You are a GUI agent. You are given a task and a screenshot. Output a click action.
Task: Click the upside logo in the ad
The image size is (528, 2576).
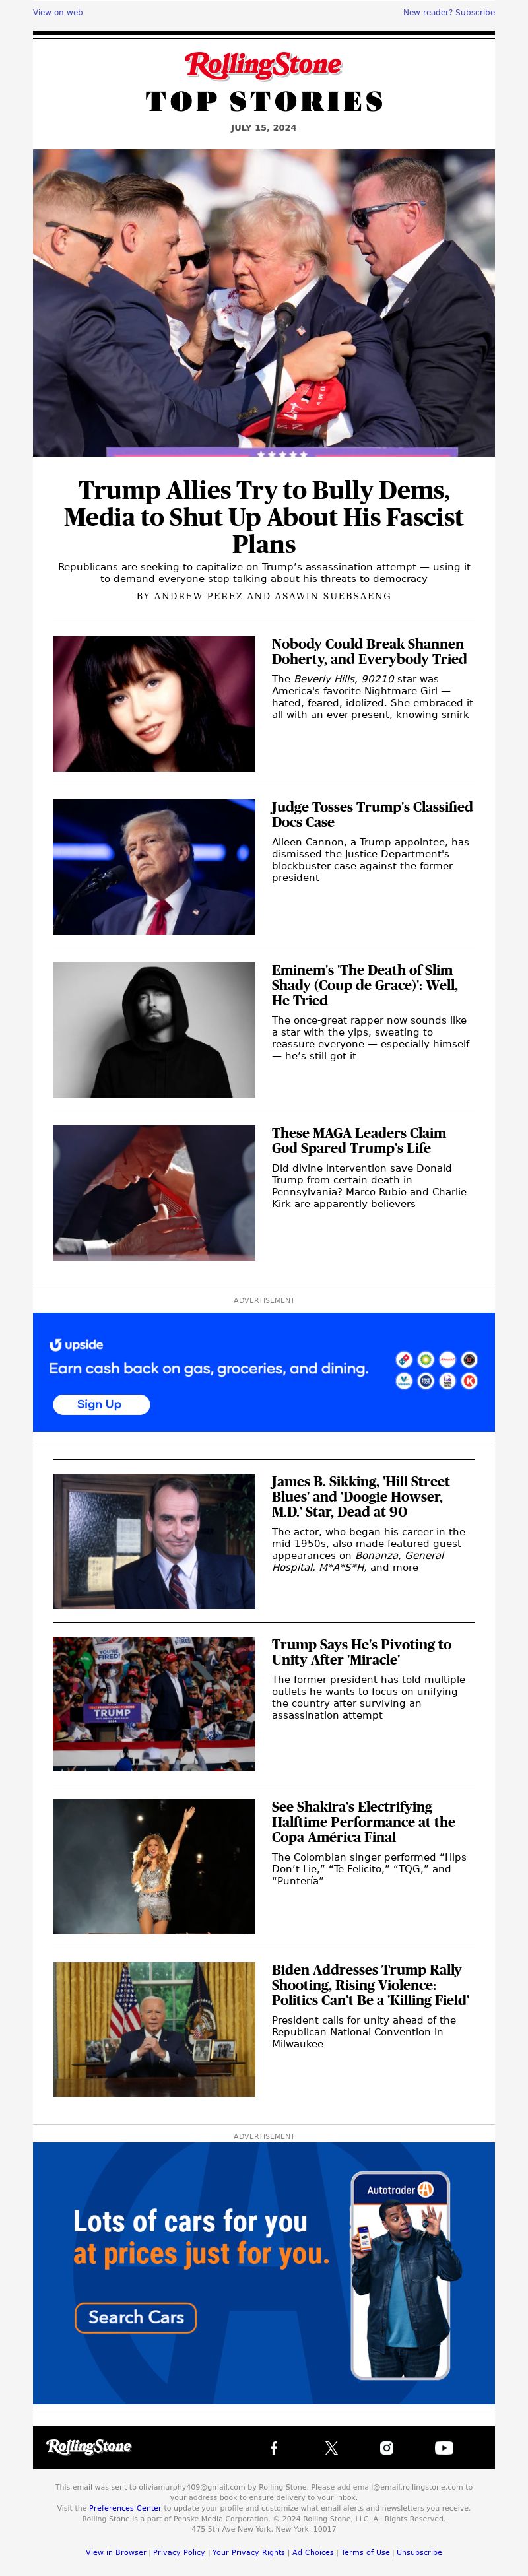(x=76, y=1345)
